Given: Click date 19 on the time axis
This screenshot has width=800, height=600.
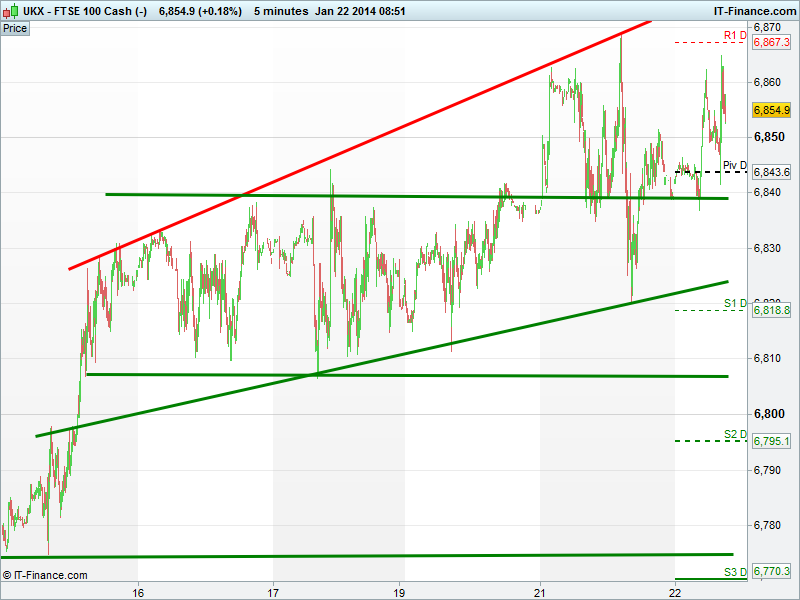Looking at the screenshot, I should pos(399,593).
